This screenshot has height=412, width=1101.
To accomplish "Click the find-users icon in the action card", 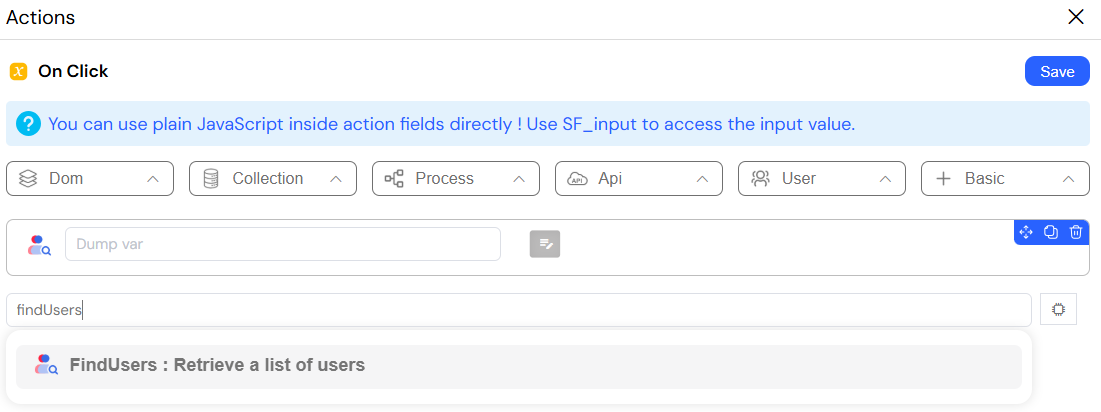I will pyautogui.click(x=39, y=244).
